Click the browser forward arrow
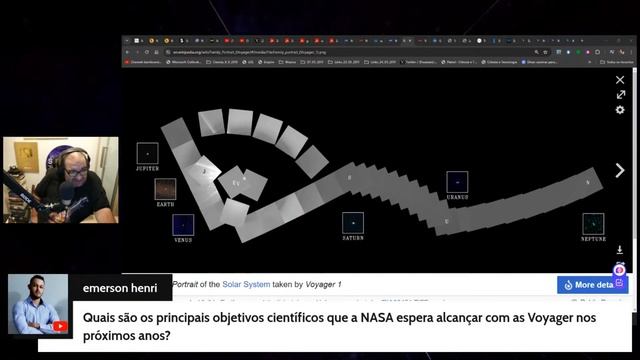 coord(137,52)
